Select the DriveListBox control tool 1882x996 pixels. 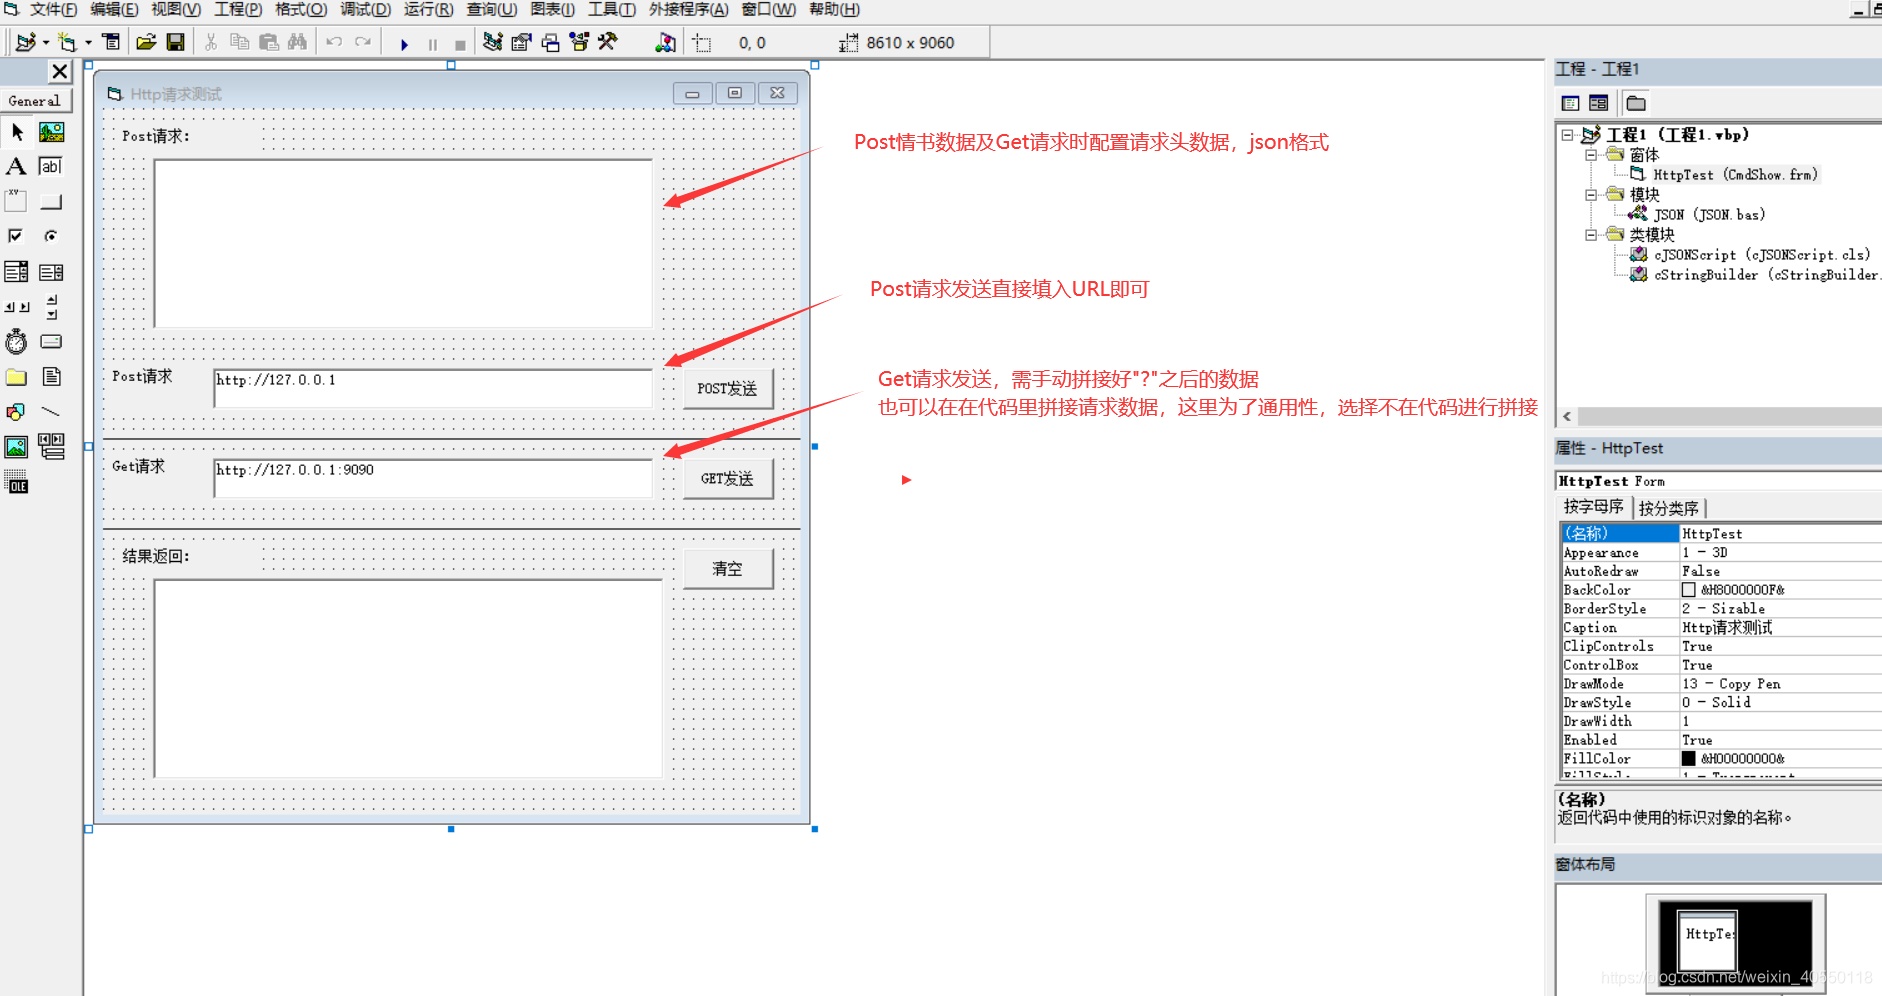tap(51, 342)
